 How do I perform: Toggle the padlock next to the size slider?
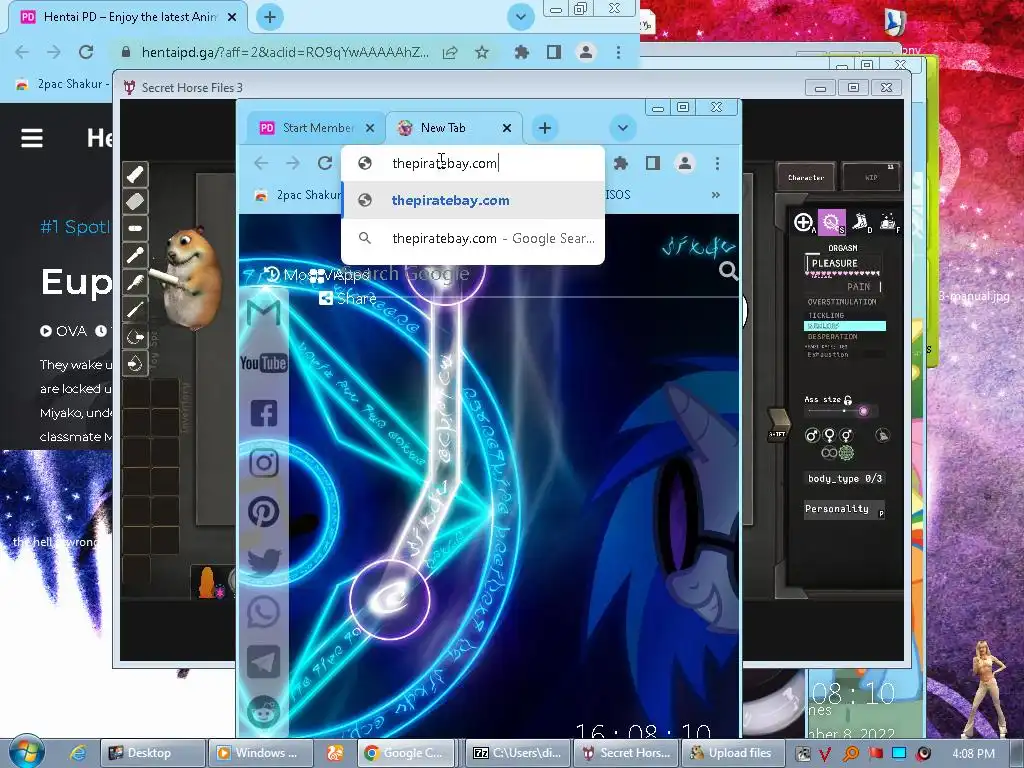[848, 400]
